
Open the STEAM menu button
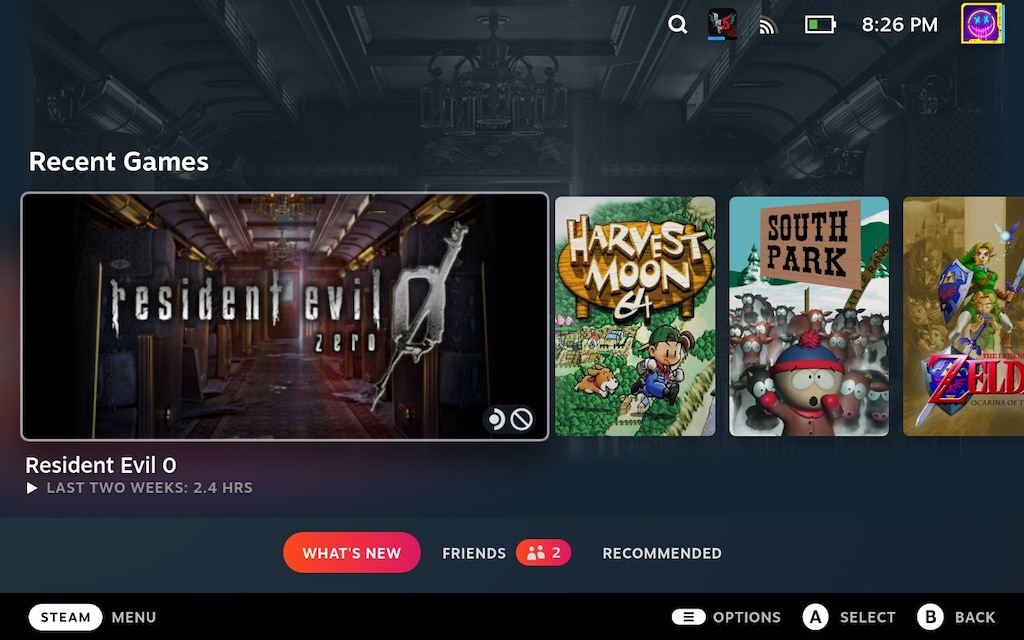(x=66, y=617)
